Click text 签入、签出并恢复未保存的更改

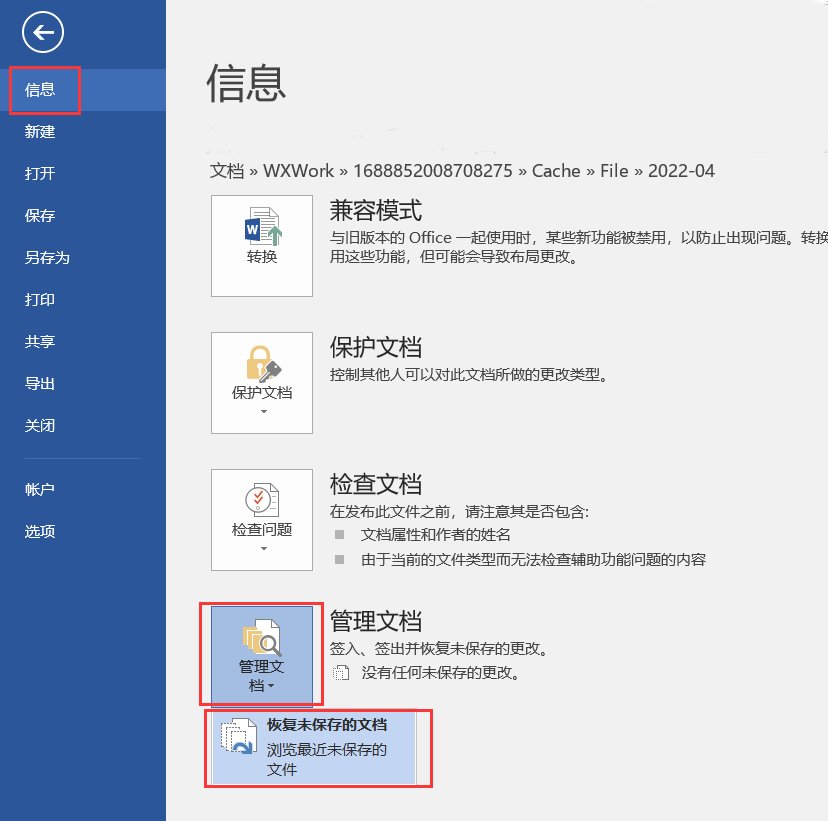[x=438, y=648]
